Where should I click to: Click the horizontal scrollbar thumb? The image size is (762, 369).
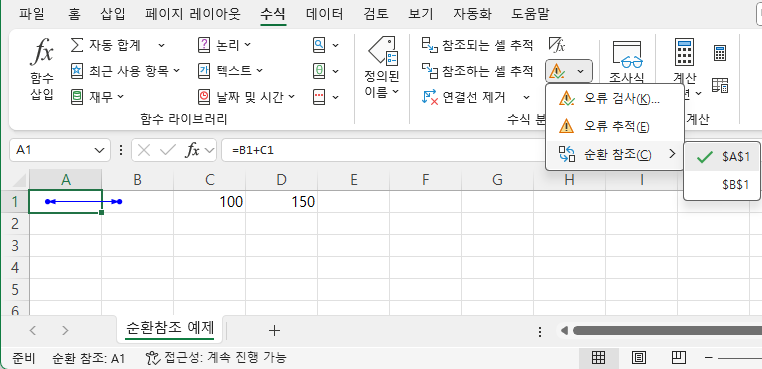point(667,331)
